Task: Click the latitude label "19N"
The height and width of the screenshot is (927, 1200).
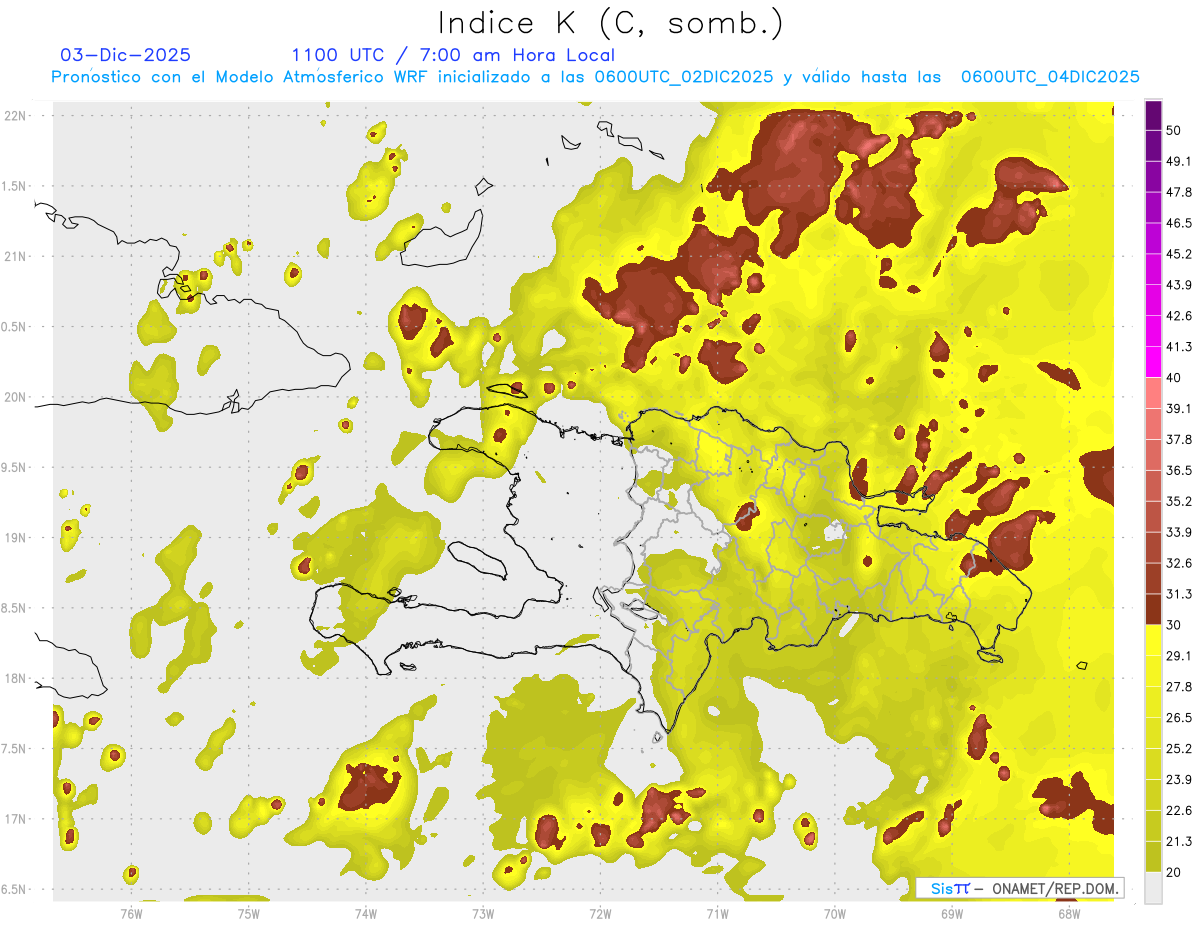Action: click(x=15, y=538)
